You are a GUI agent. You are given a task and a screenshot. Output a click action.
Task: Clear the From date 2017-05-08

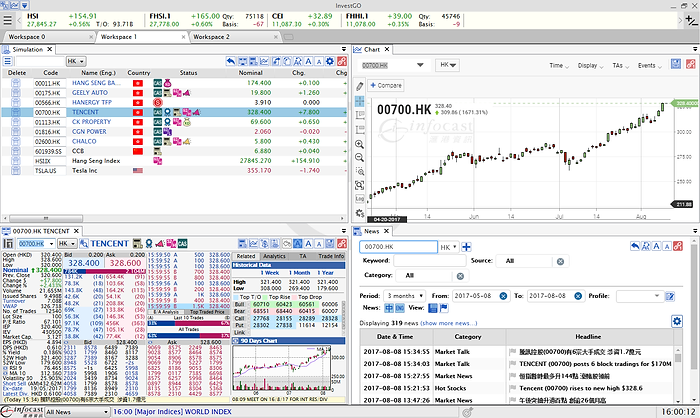pos(503,296)
